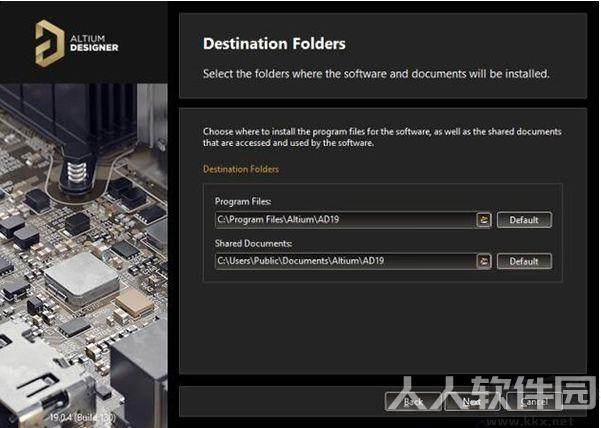This screenshot has width=601, height=428.
Task: Go to the previous step with Back
Action: [414, 402]
